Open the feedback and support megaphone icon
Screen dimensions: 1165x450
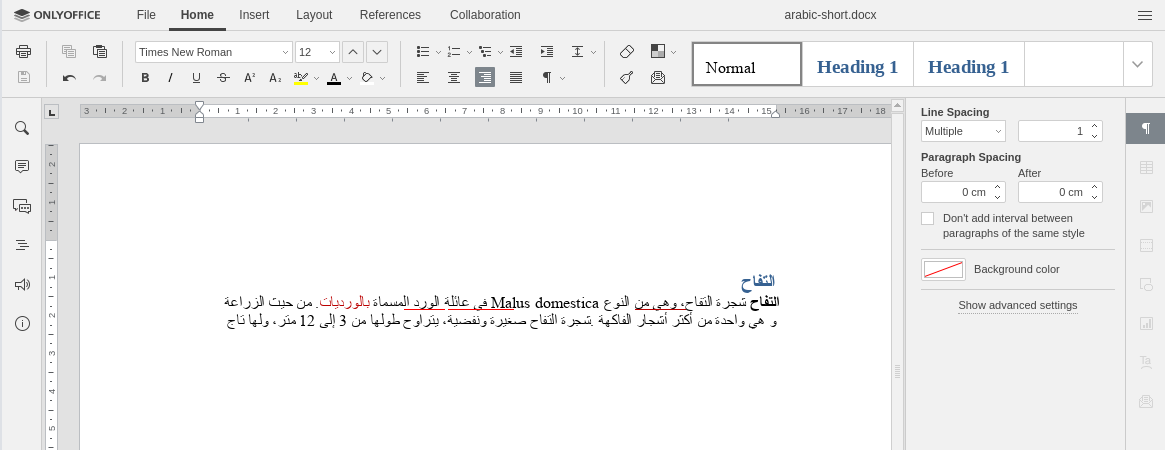pos(22,284)
